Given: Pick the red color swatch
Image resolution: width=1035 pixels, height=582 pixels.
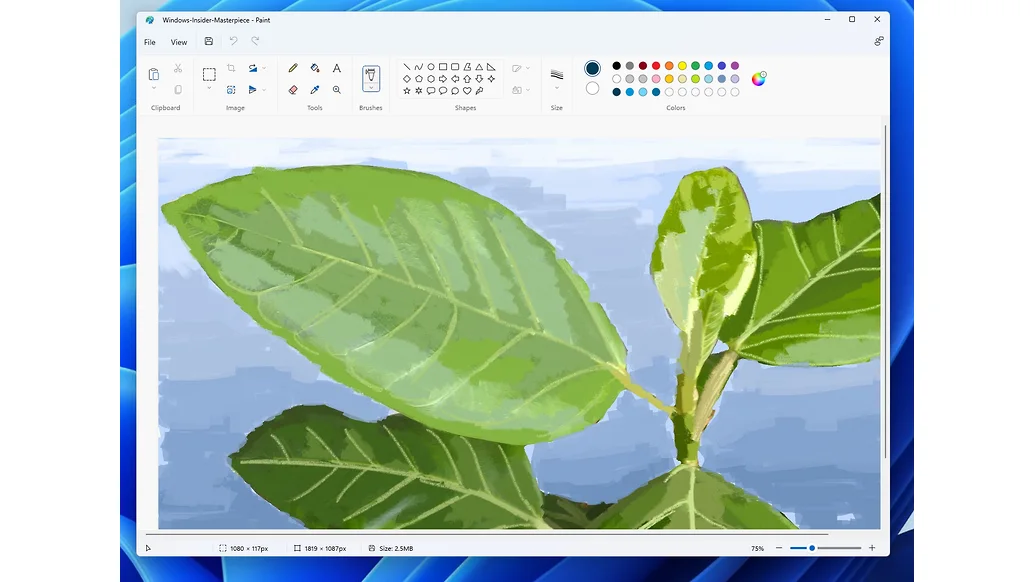Looking at the screenshot, I should (x=656, y=65).
